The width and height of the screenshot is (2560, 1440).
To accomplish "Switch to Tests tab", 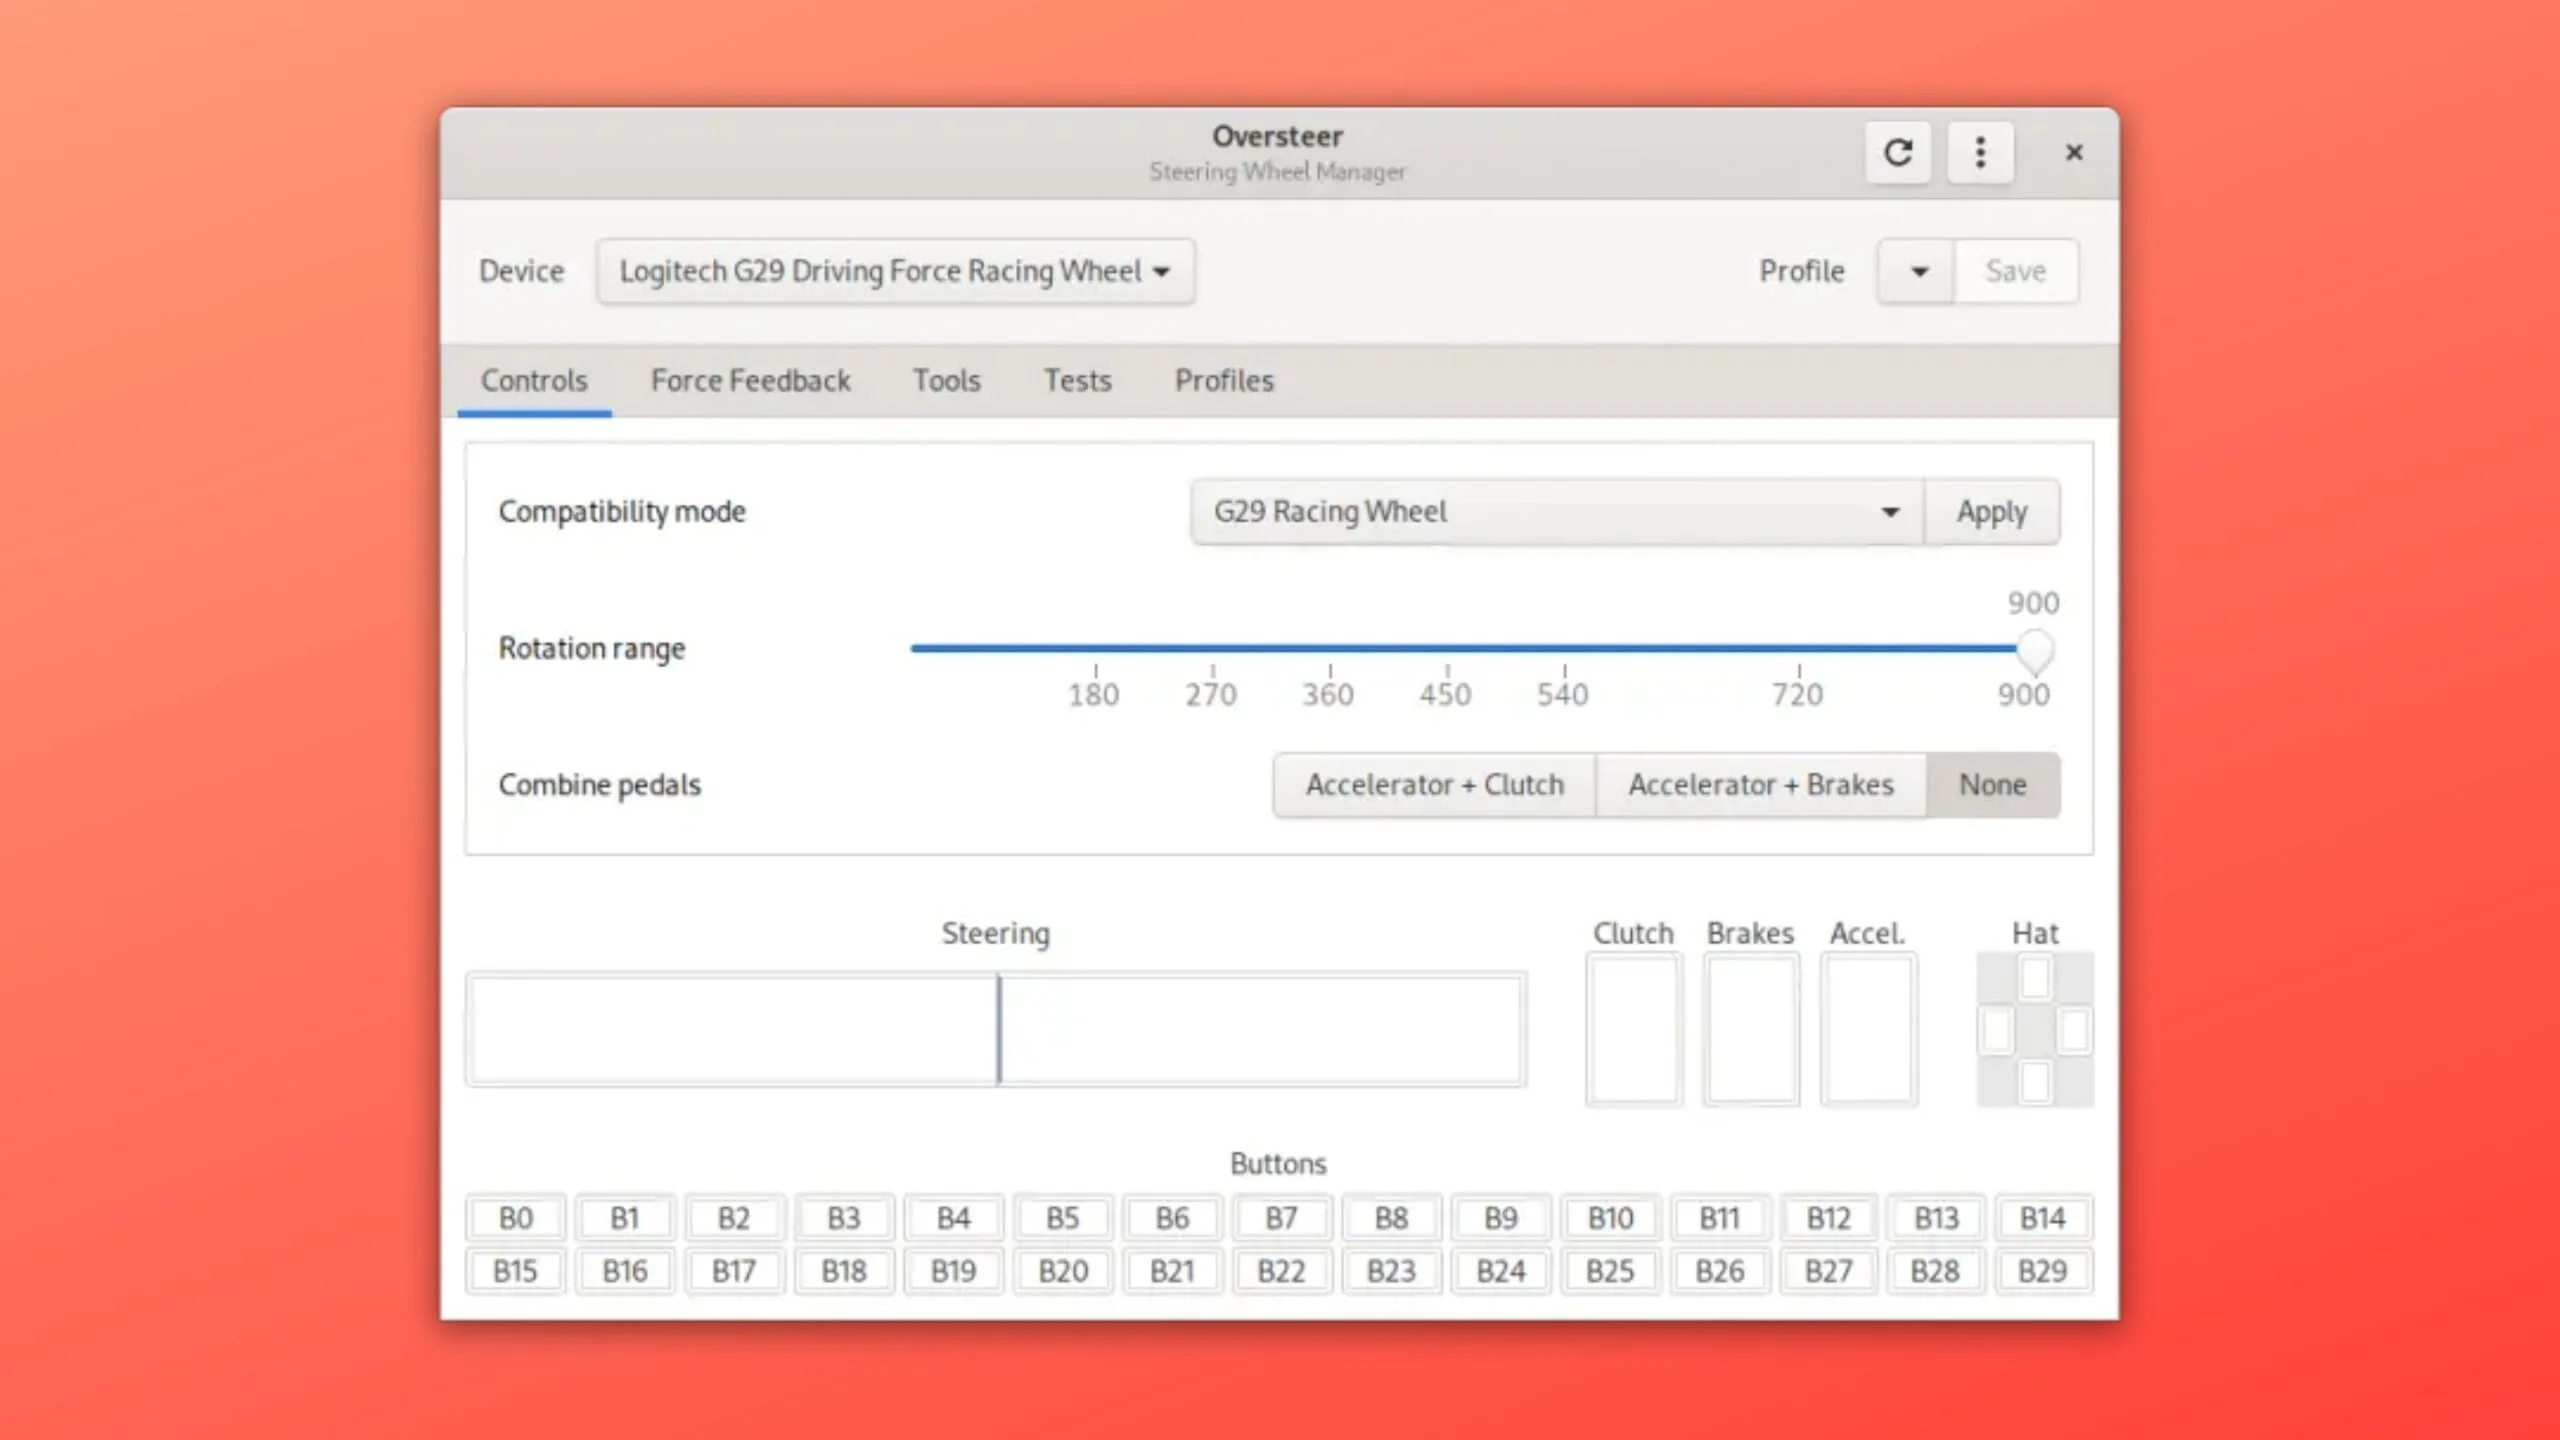I will pyautogui.click(x=1078, y=380).
